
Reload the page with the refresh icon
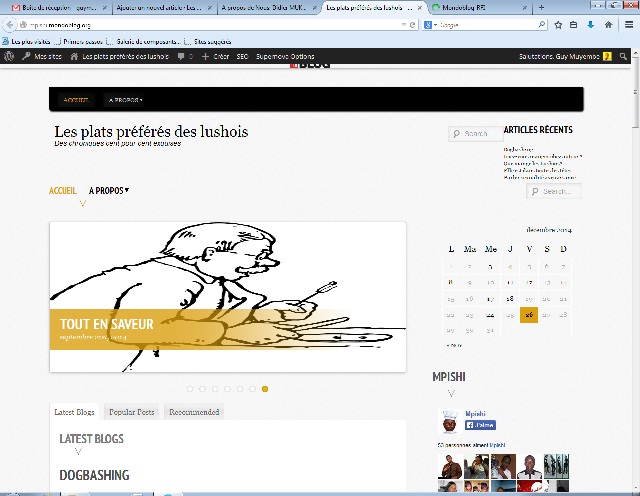click(x=412, y=25)
